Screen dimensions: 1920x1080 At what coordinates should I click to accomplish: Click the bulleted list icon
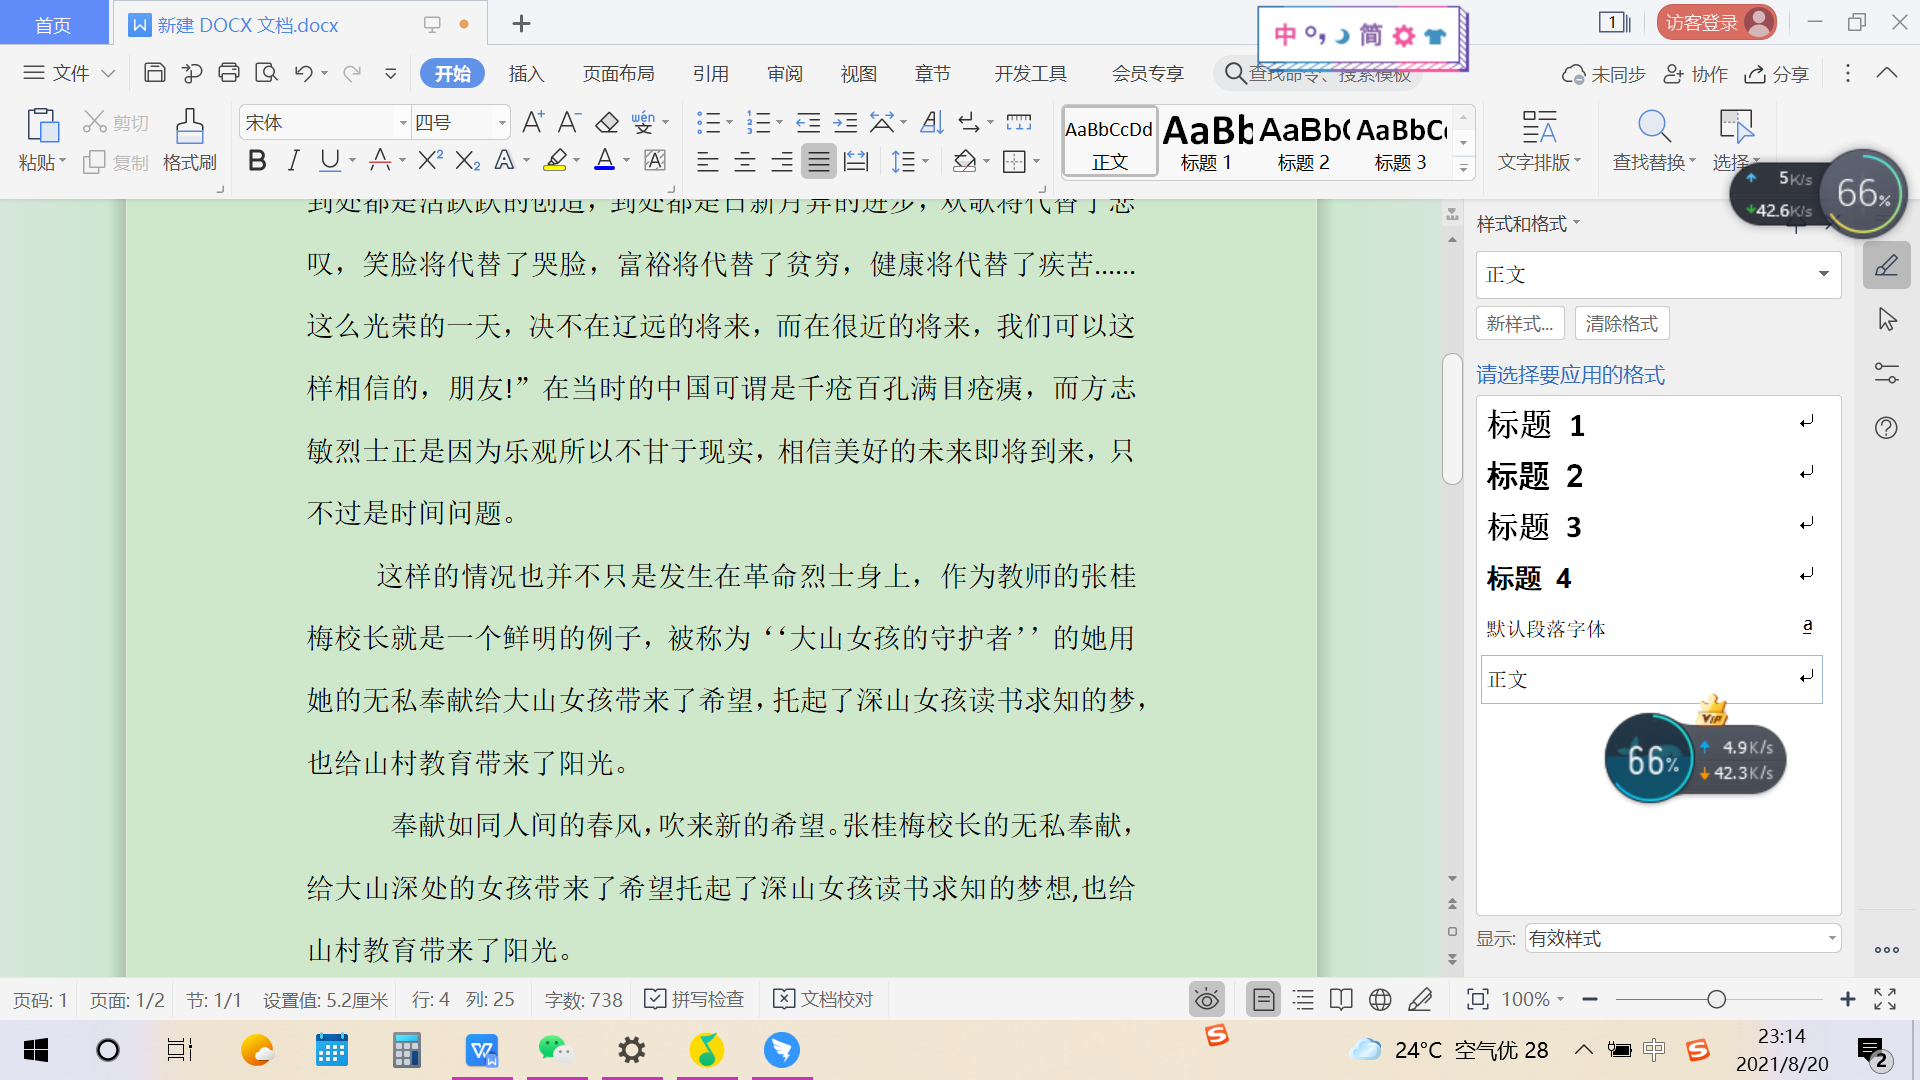[x=708, y=123]
